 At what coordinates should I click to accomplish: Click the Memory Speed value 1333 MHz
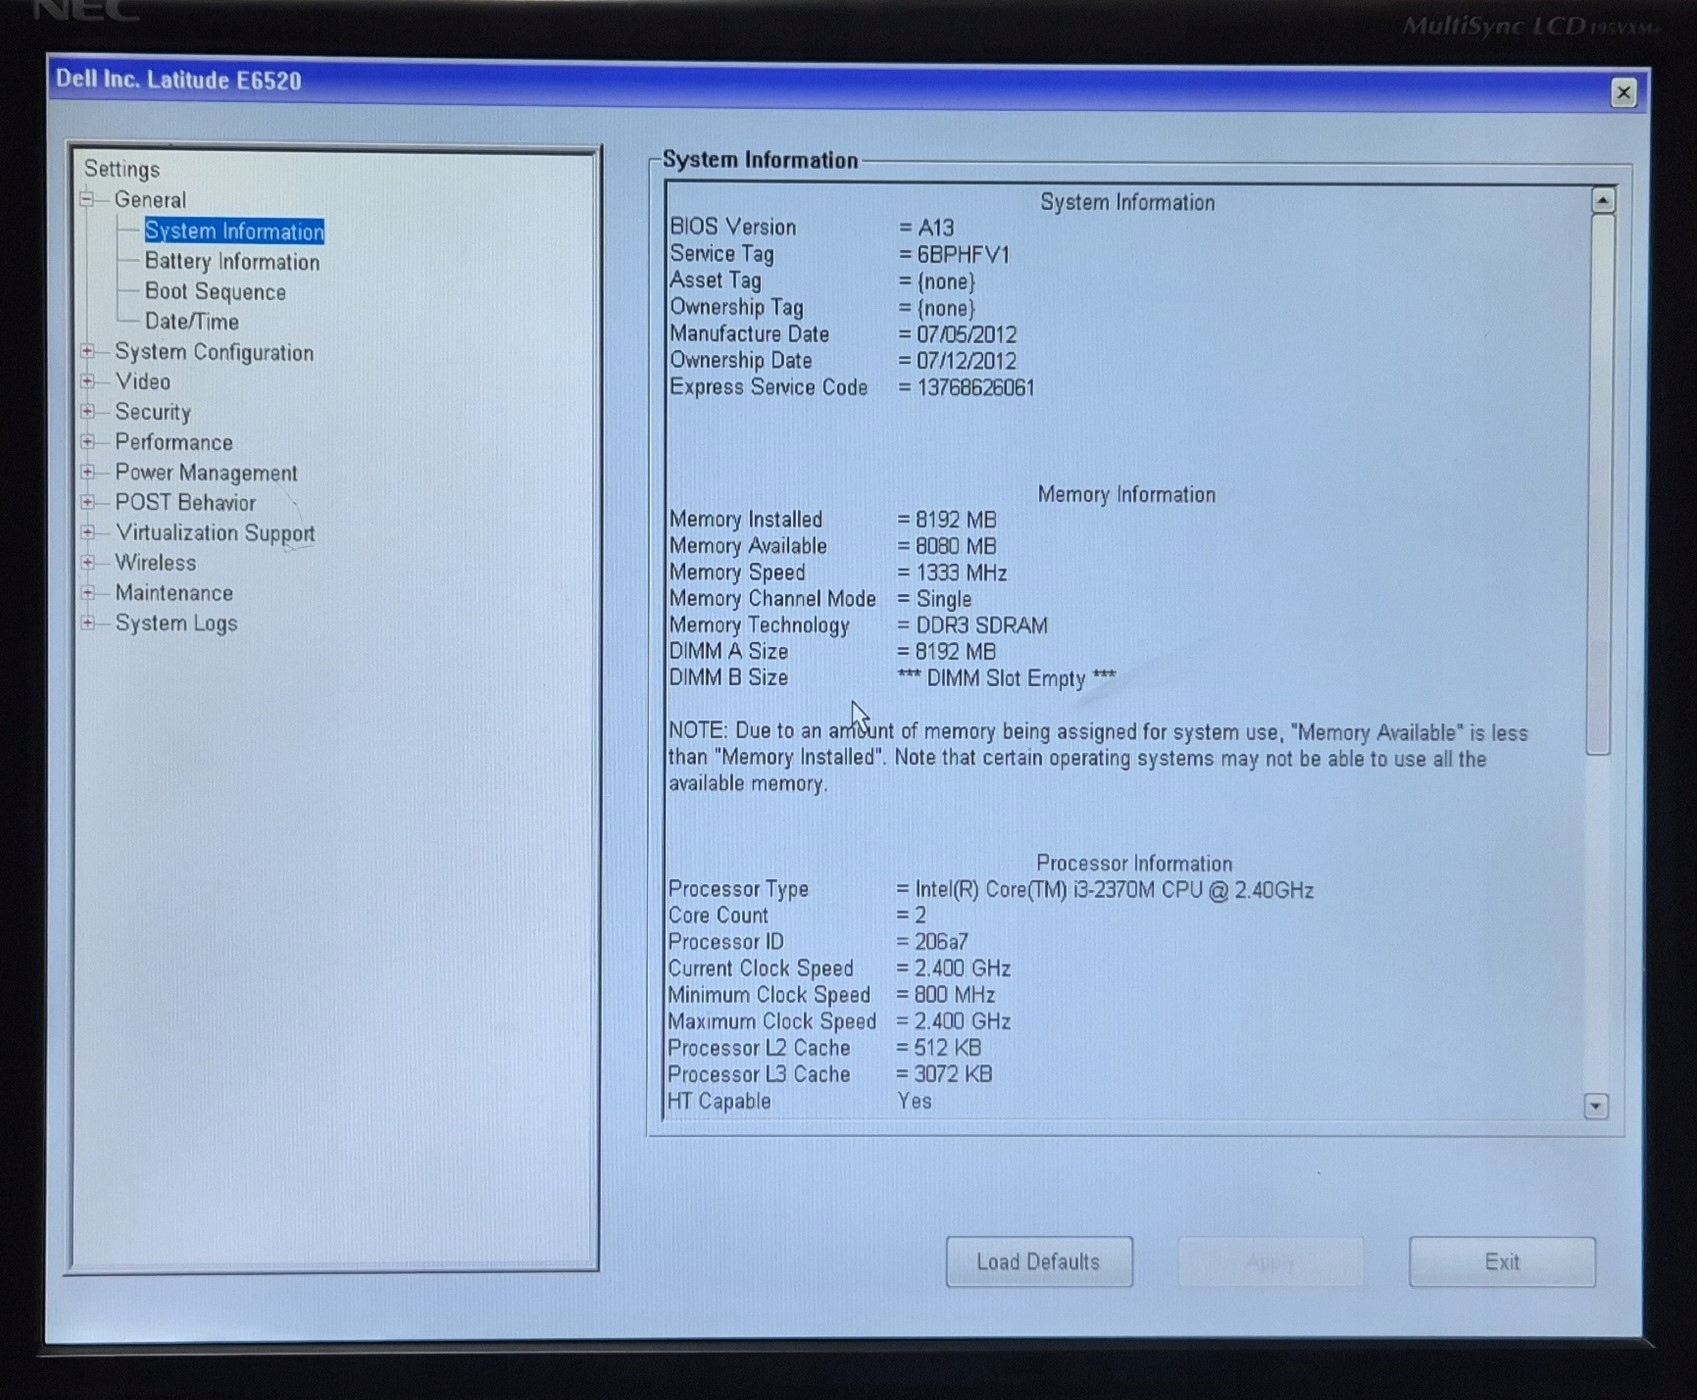961,573
